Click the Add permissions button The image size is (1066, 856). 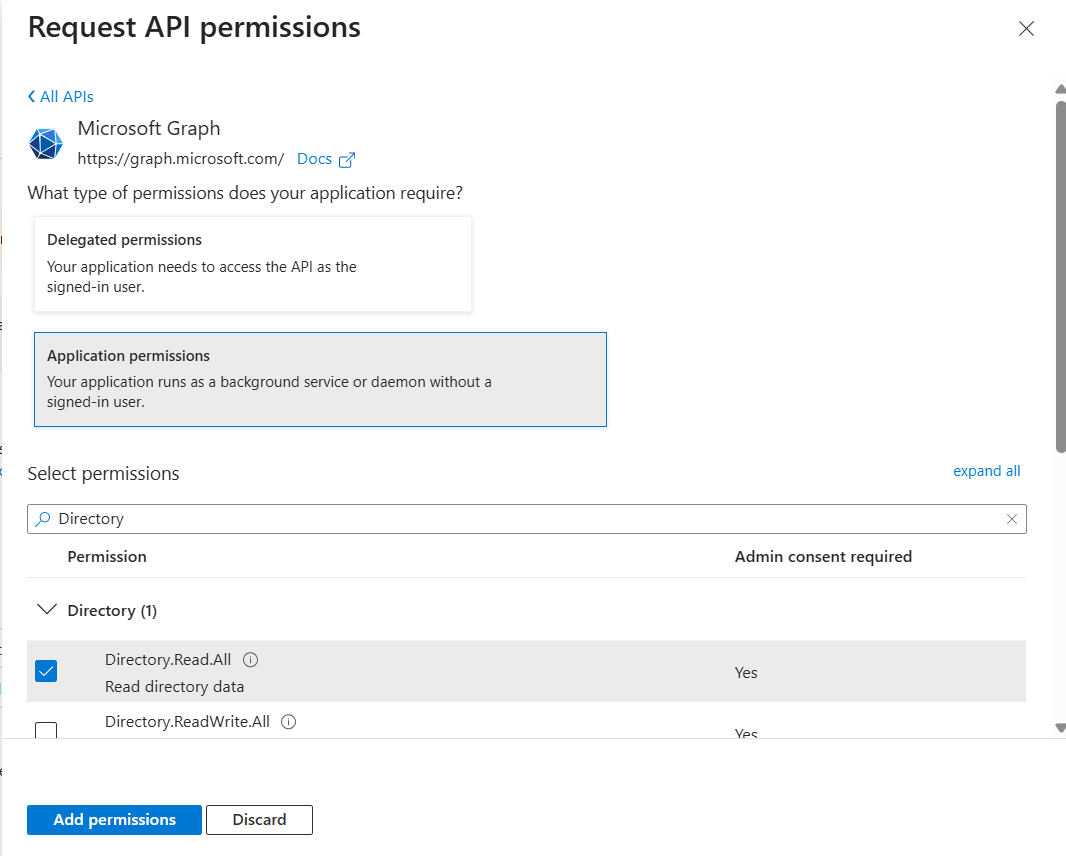click(114, 820)
